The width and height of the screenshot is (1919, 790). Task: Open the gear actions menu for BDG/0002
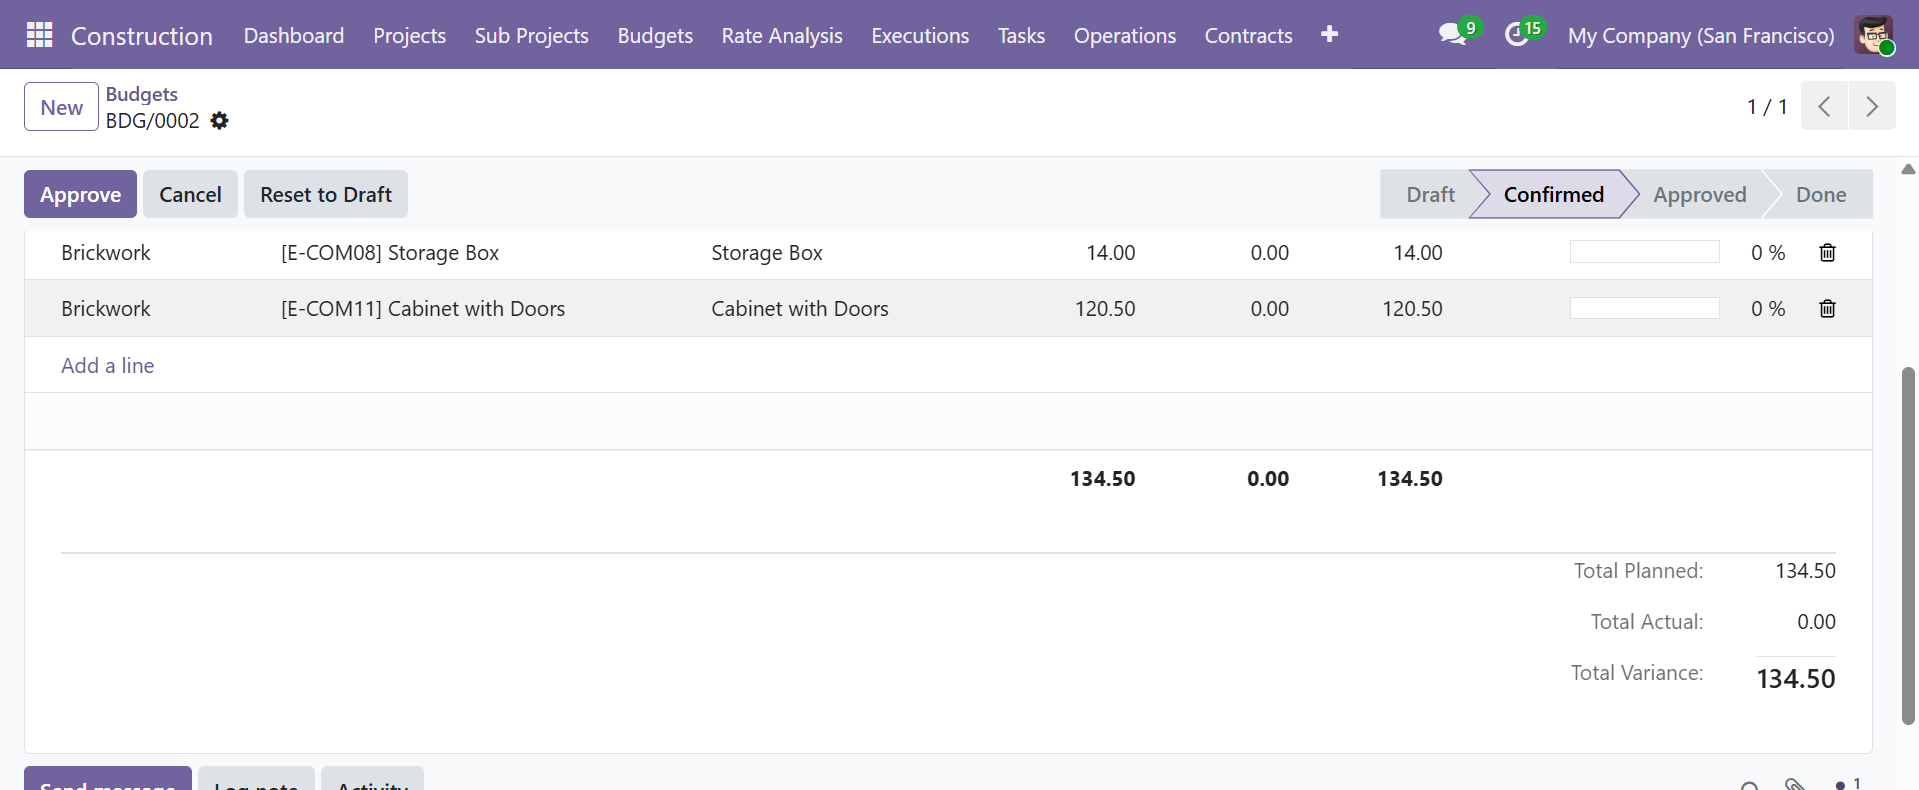220,121
